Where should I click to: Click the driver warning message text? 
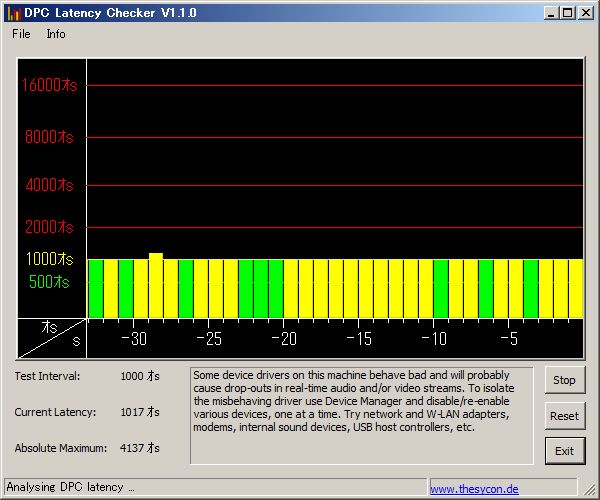[x=354, y=401]
